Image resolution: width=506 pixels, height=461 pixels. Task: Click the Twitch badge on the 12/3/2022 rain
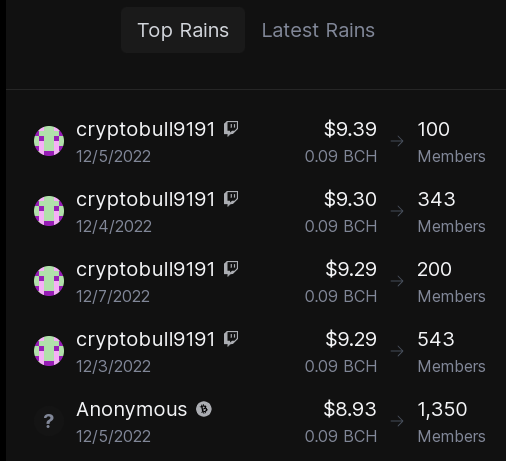231,339
